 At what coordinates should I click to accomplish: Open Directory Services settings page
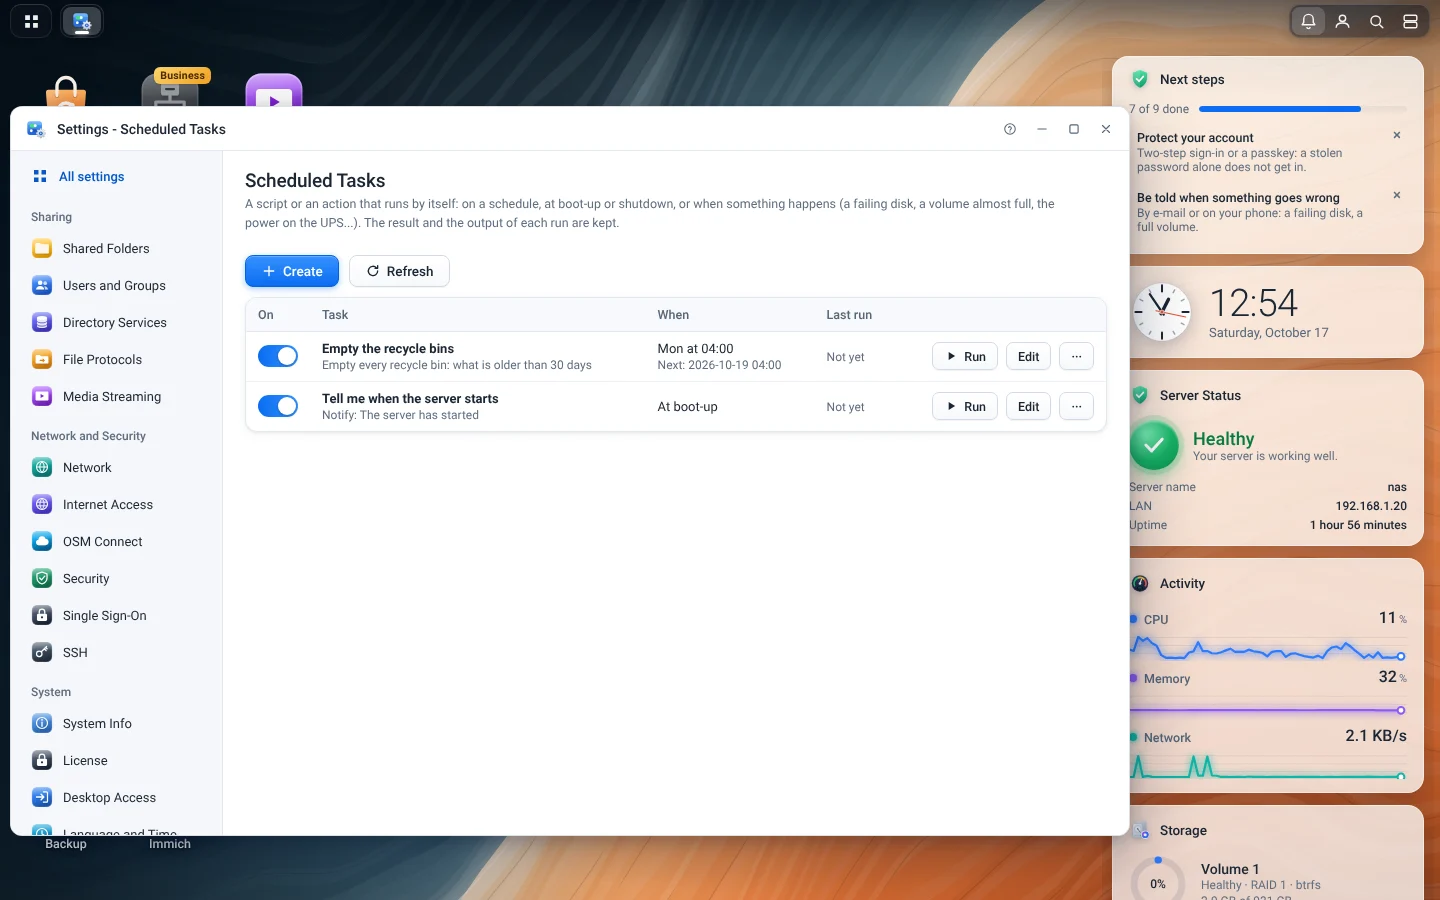coord(116,322)
